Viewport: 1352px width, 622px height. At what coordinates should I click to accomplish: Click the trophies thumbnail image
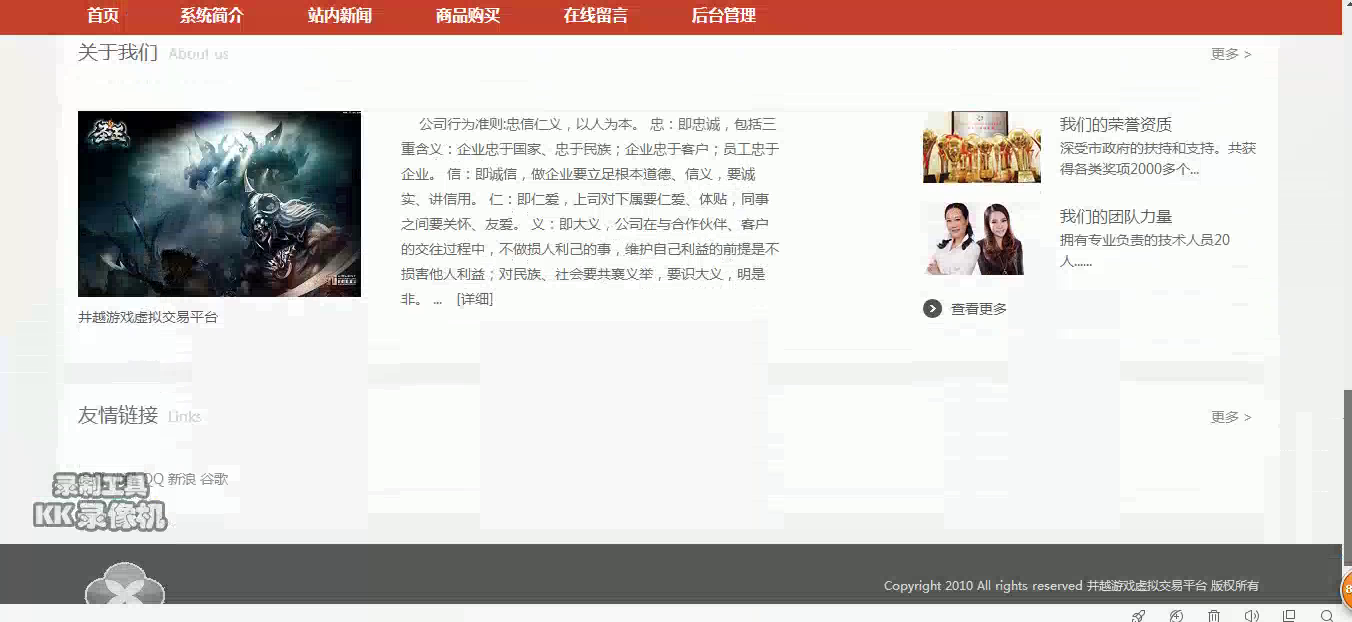pos(982,147)
